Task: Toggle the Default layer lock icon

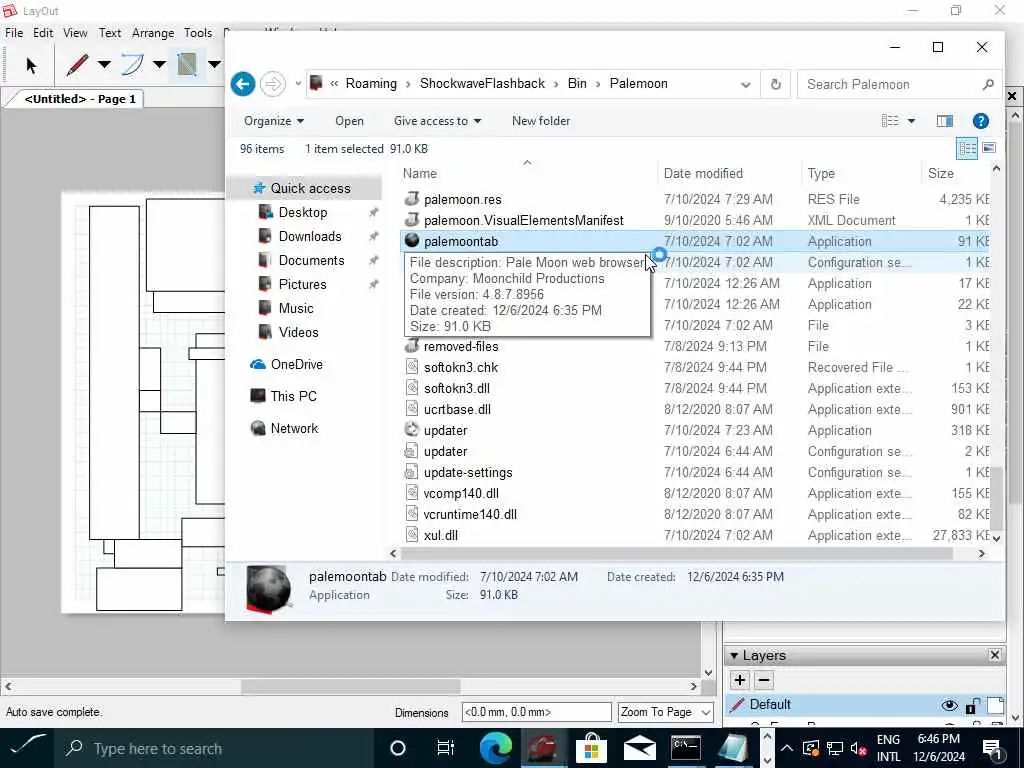Action: coord(972,705)
